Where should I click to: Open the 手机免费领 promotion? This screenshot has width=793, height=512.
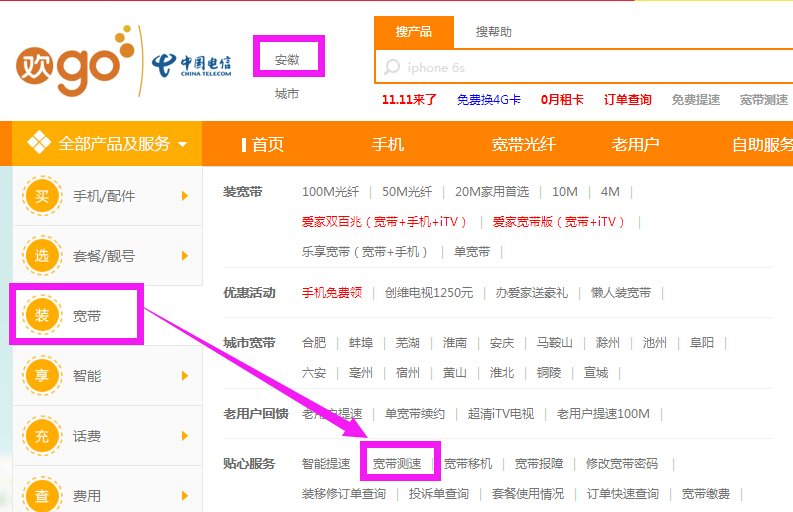point(332,292)
